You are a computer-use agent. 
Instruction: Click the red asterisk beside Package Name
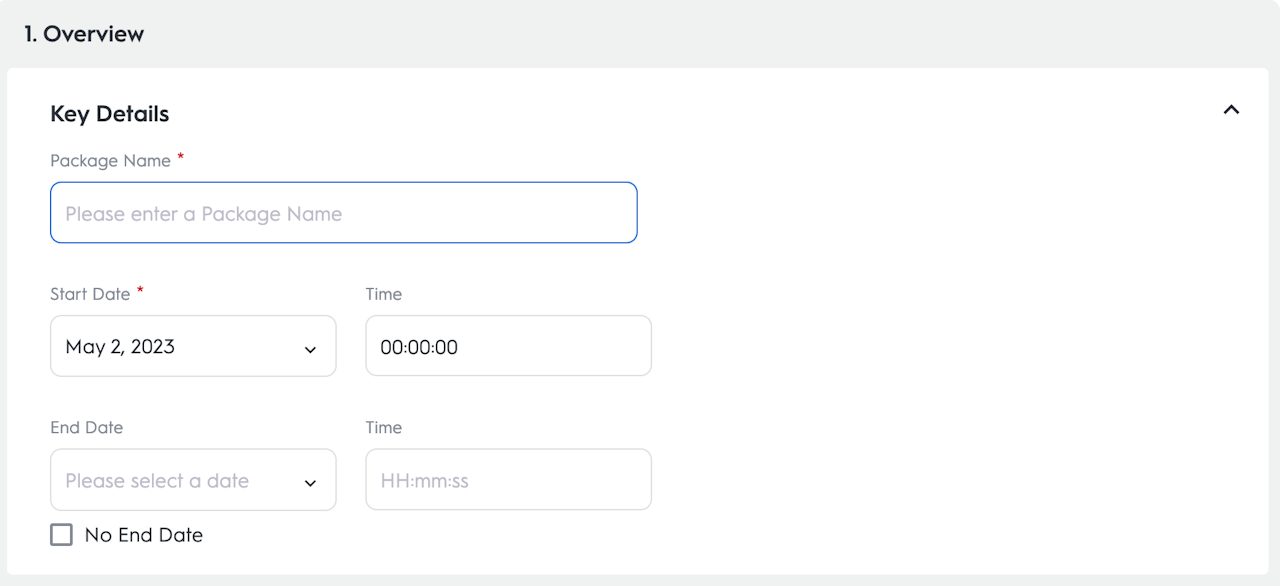click(x=181, y=158)
